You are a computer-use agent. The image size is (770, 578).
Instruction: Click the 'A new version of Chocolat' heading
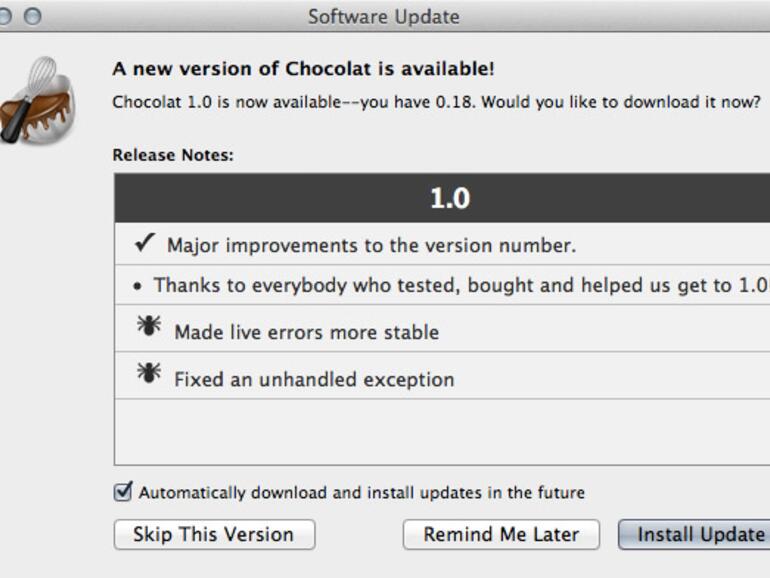coord(303,69)
